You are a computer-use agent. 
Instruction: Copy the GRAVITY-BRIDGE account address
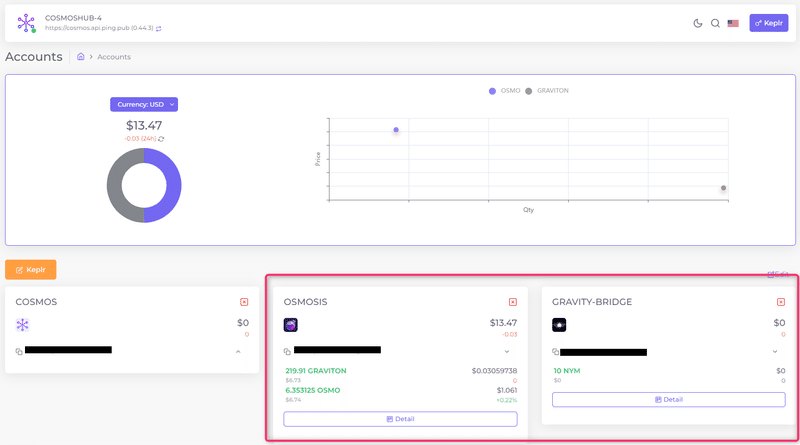pos(556,352)
